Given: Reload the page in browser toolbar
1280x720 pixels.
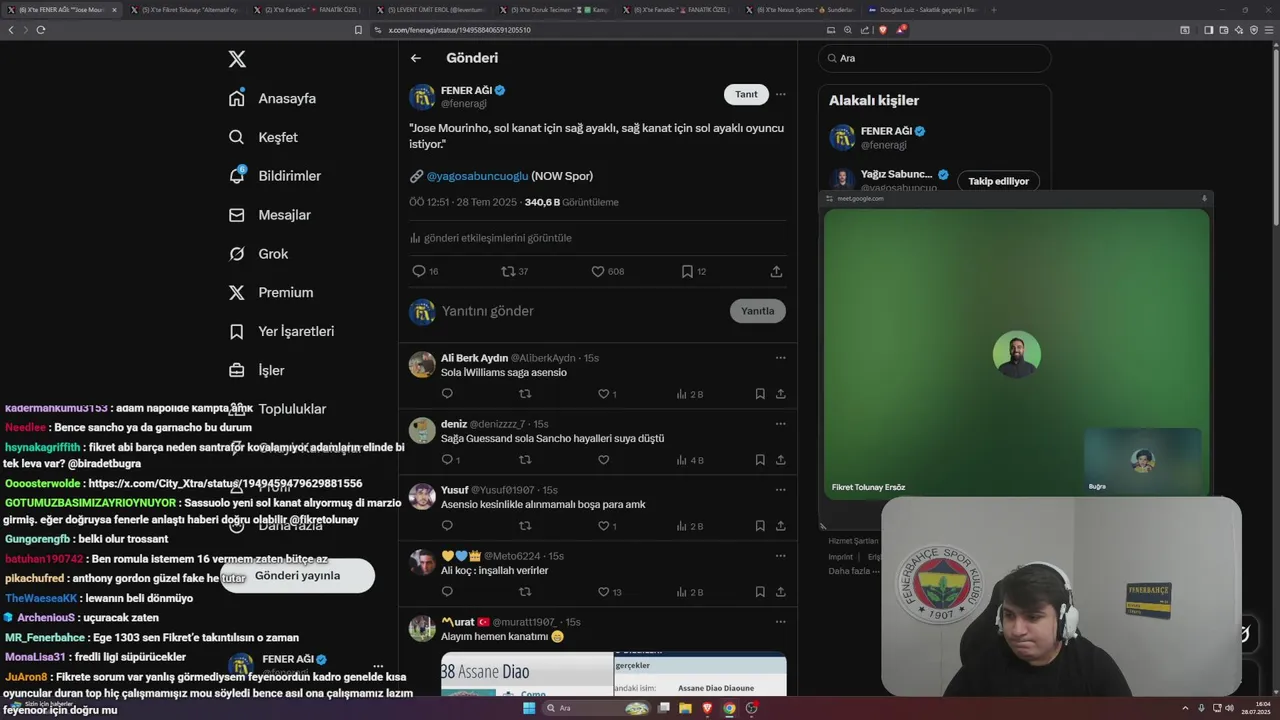Looking at the screenshot, I should (41, 30).
